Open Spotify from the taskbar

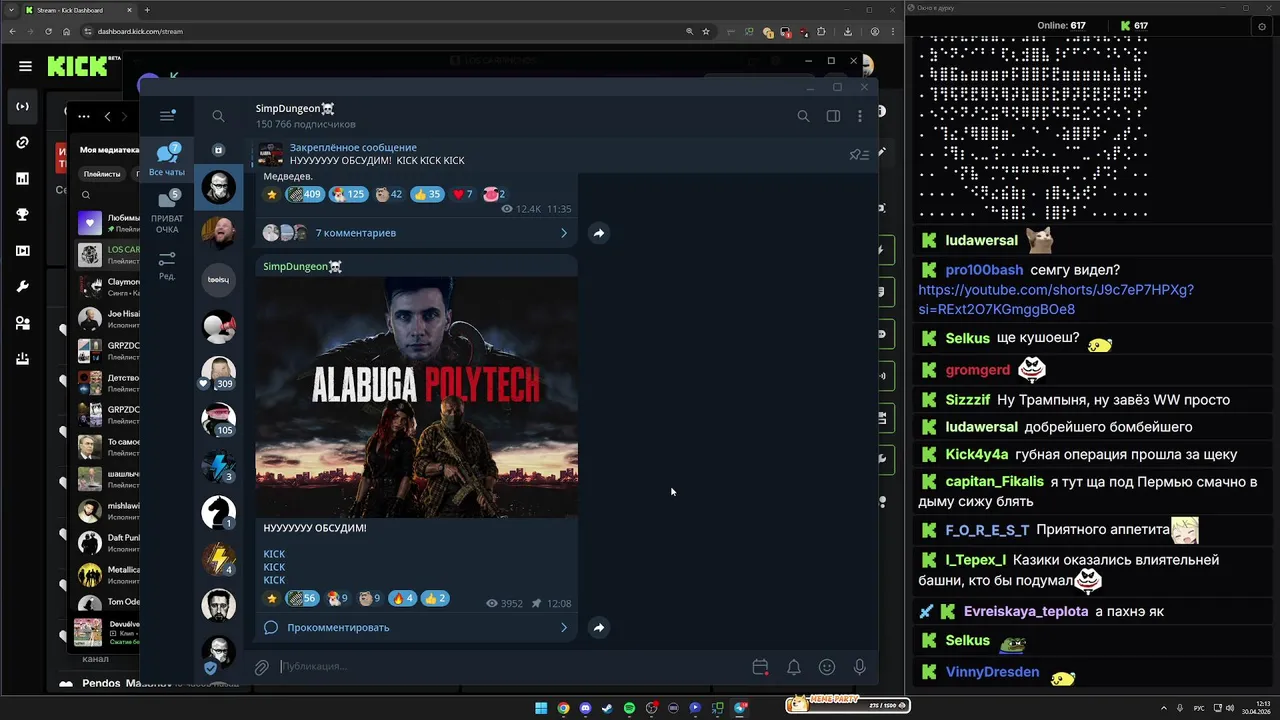coord(629,708)
